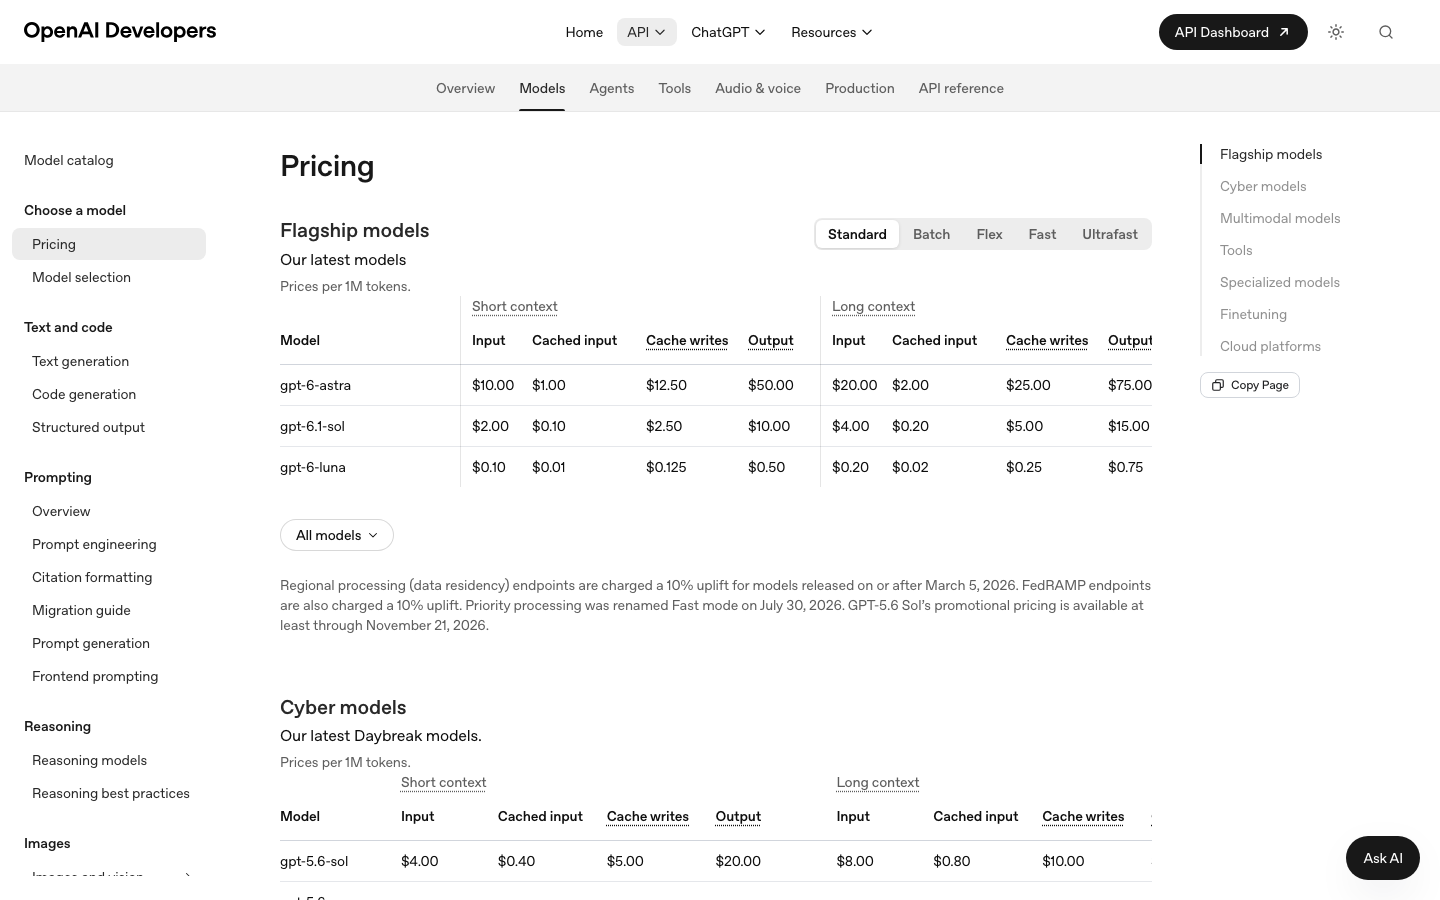Go to Text generation page

click(x=80, y=361)
